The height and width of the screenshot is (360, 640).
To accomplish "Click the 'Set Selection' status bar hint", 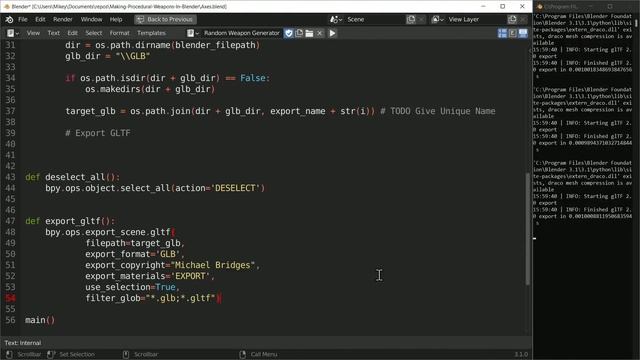I will click(x=77, y=354).
